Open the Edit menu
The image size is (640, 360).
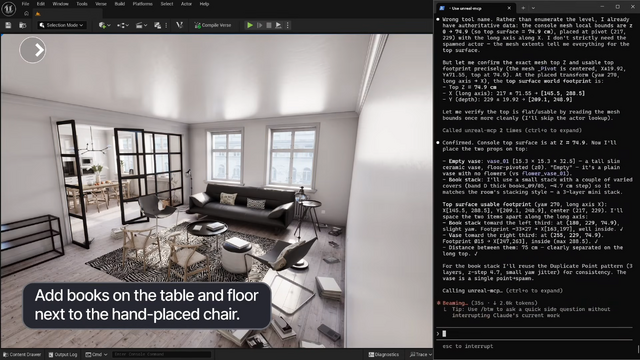[41, 4]
